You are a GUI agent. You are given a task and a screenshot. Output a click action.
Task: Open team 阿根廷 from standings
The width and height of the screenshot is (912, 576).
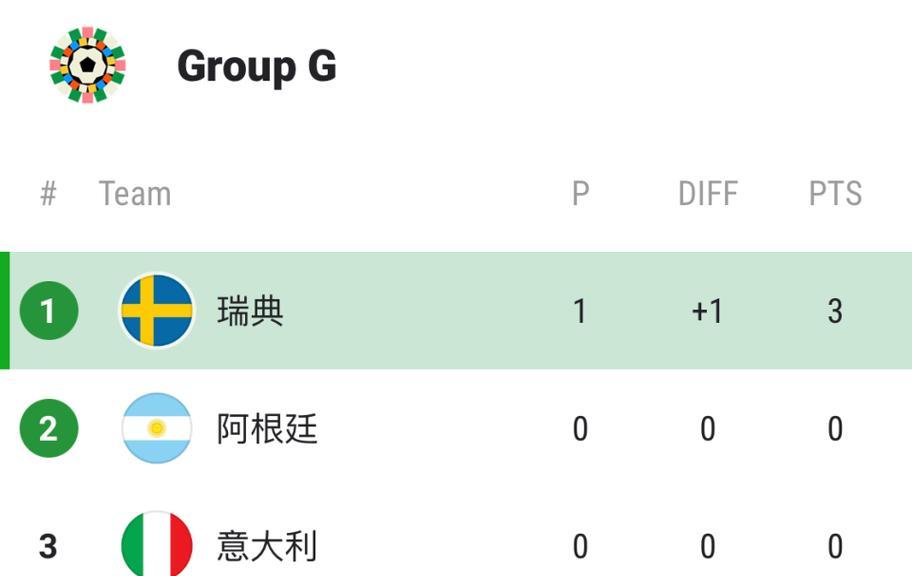[267, 429]
